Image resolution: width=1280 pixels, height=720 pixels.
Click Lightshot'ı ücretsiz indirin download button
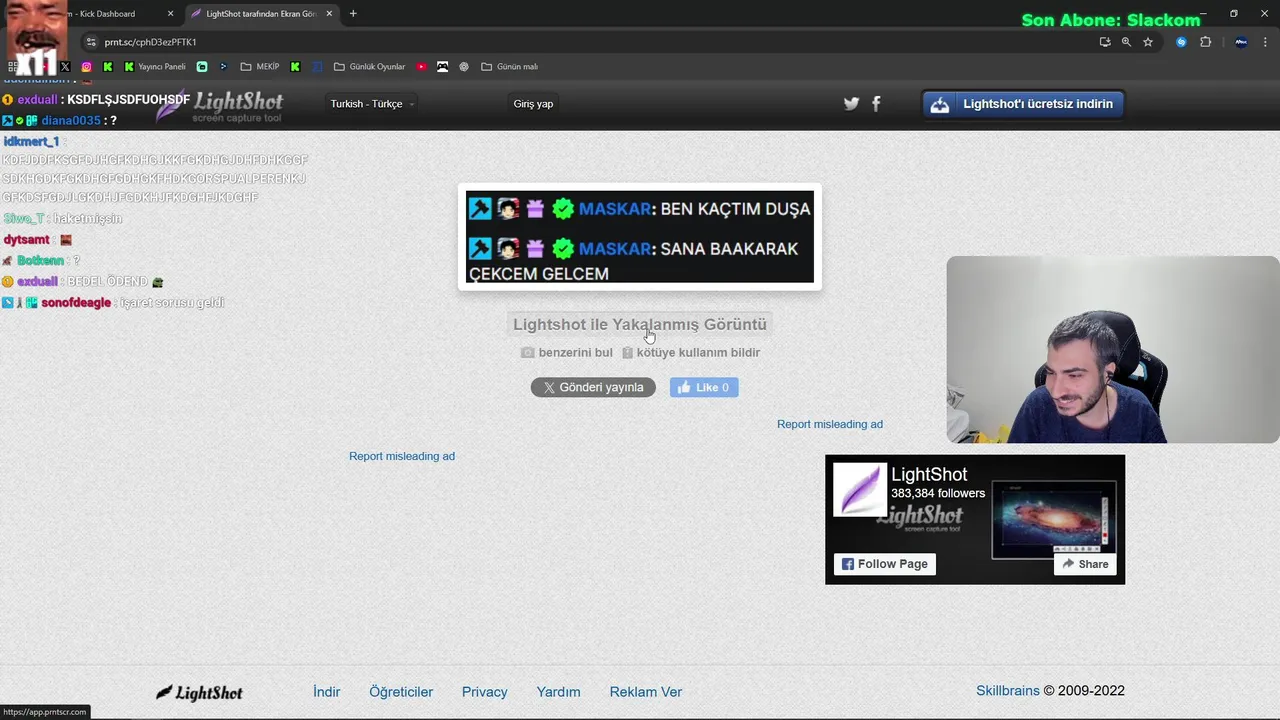click(1023, 104)
